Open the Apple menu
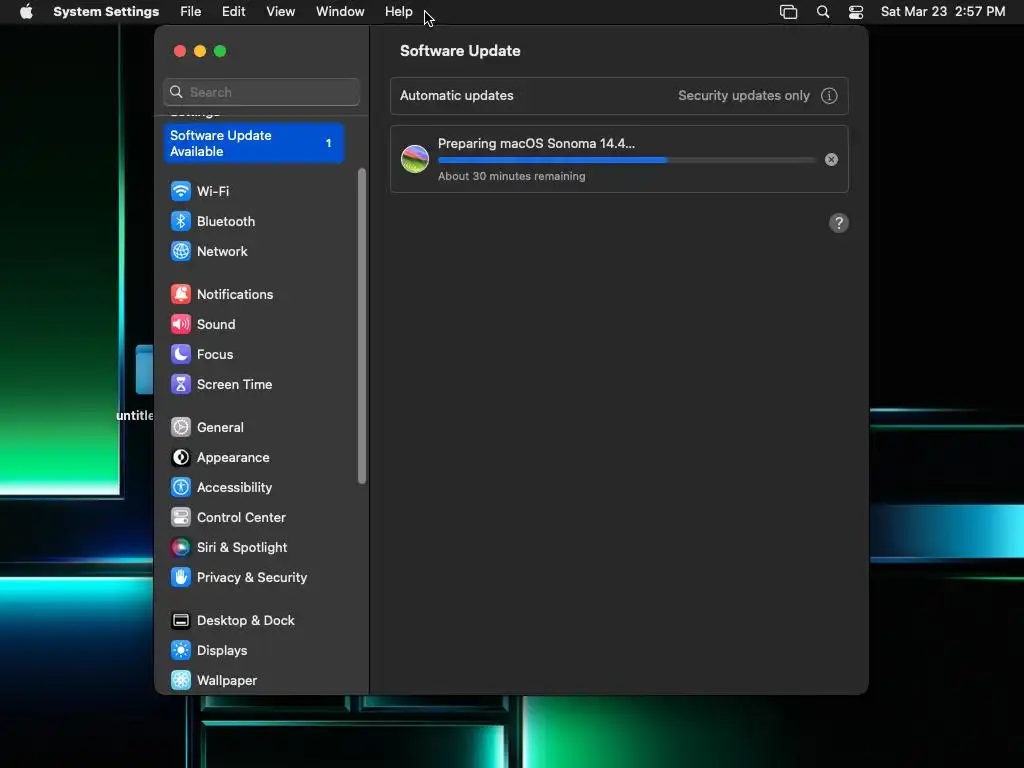 coord(26,12)
